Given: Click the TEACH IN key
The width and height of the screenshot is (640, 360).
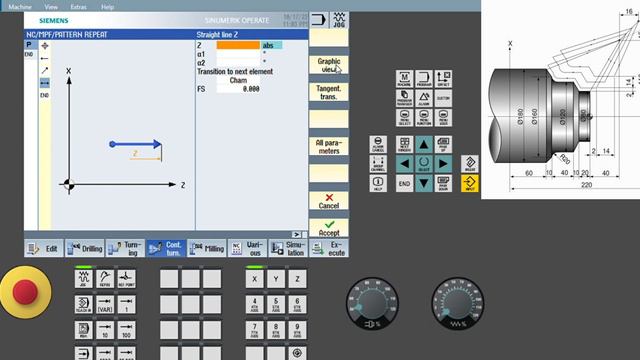Looking at the screenshot, I should click(83, 304).
